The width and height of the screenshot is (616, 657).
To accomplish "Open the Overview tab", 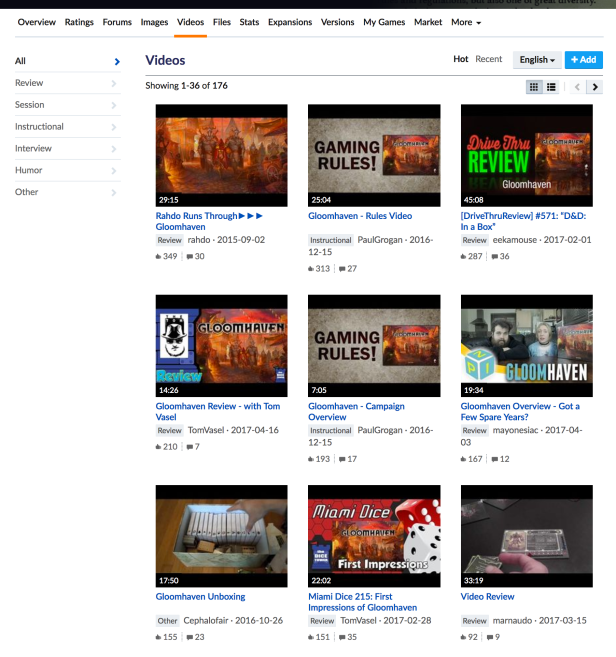I will click(36, 22).
